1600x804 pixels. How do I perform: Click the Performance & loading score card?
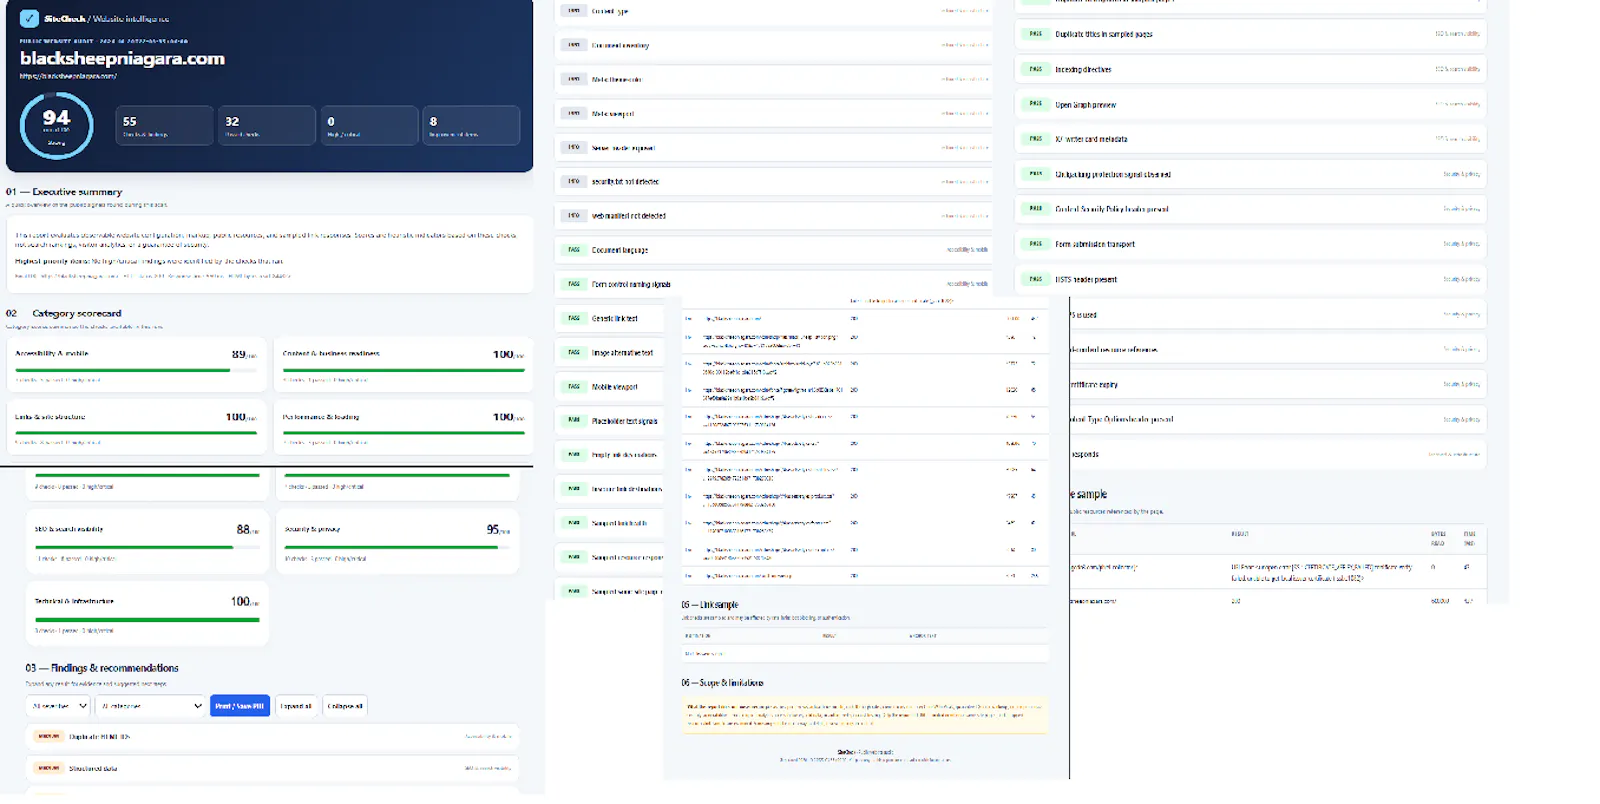coord(404,427)
